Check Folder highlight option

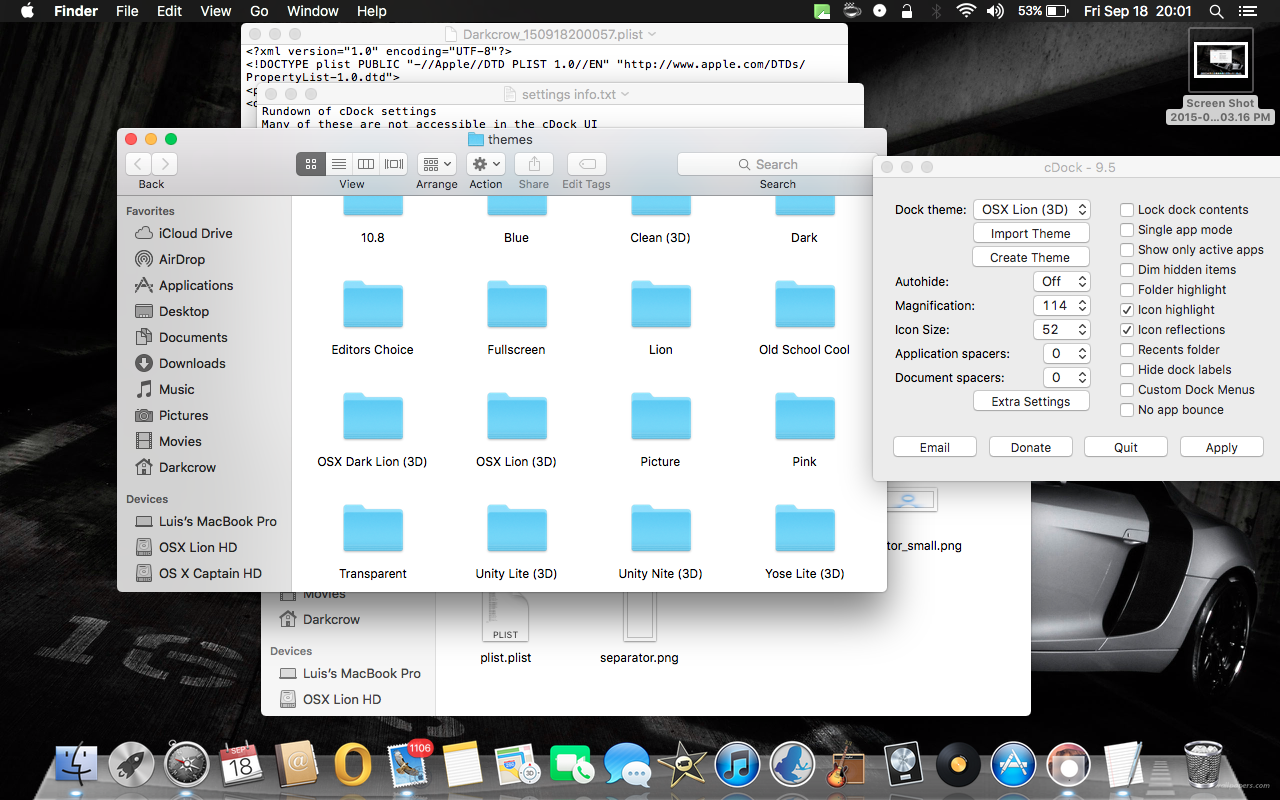1127,290
